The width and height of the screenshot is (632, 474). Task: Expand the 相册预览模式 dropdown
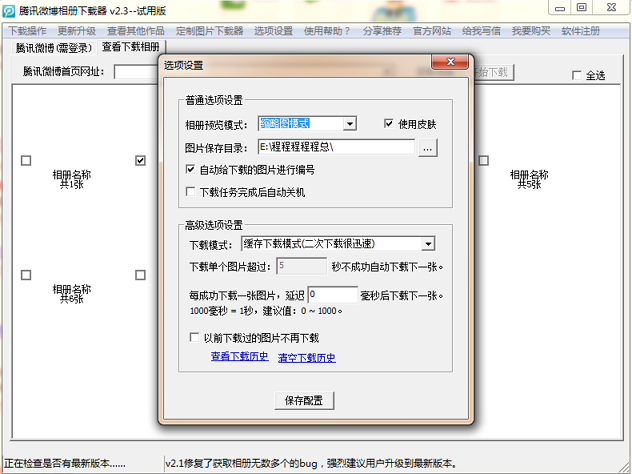(x=350, y=123)
